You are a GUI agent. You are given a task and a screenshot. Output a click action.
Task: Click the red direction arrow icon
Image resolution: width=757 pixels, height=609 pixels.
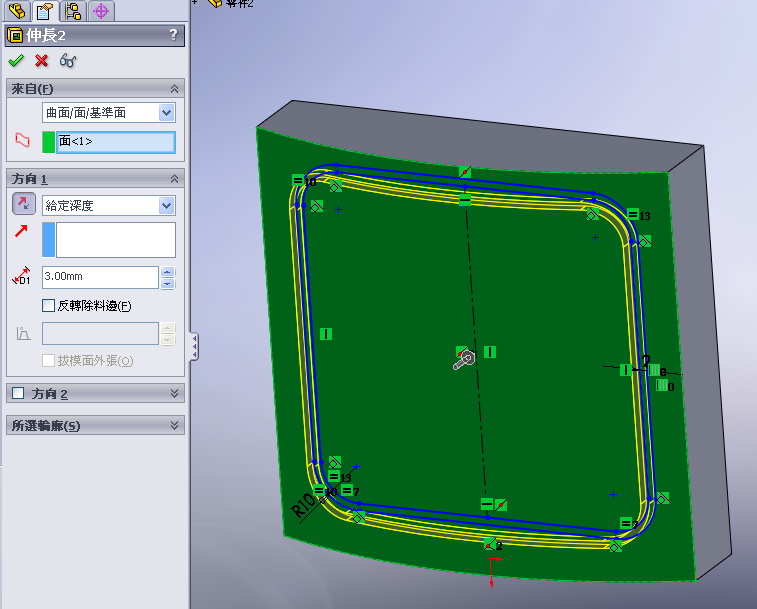tap(21, 231)
